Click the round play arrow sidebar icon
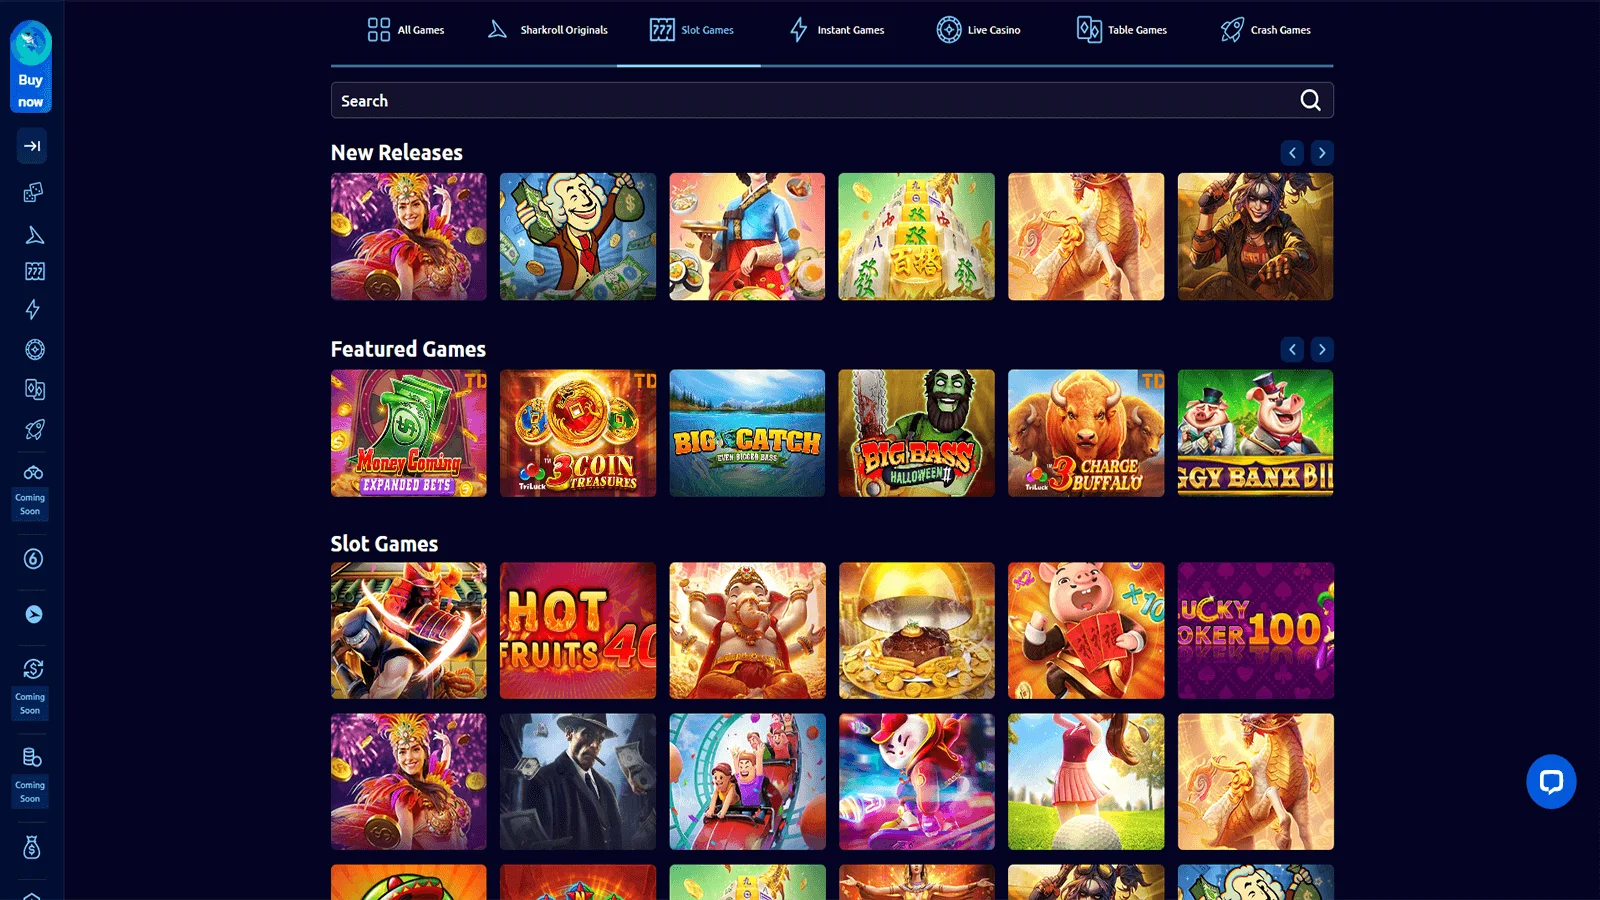This screenshot has height=900, width=1600. click(x=34, y=614)
